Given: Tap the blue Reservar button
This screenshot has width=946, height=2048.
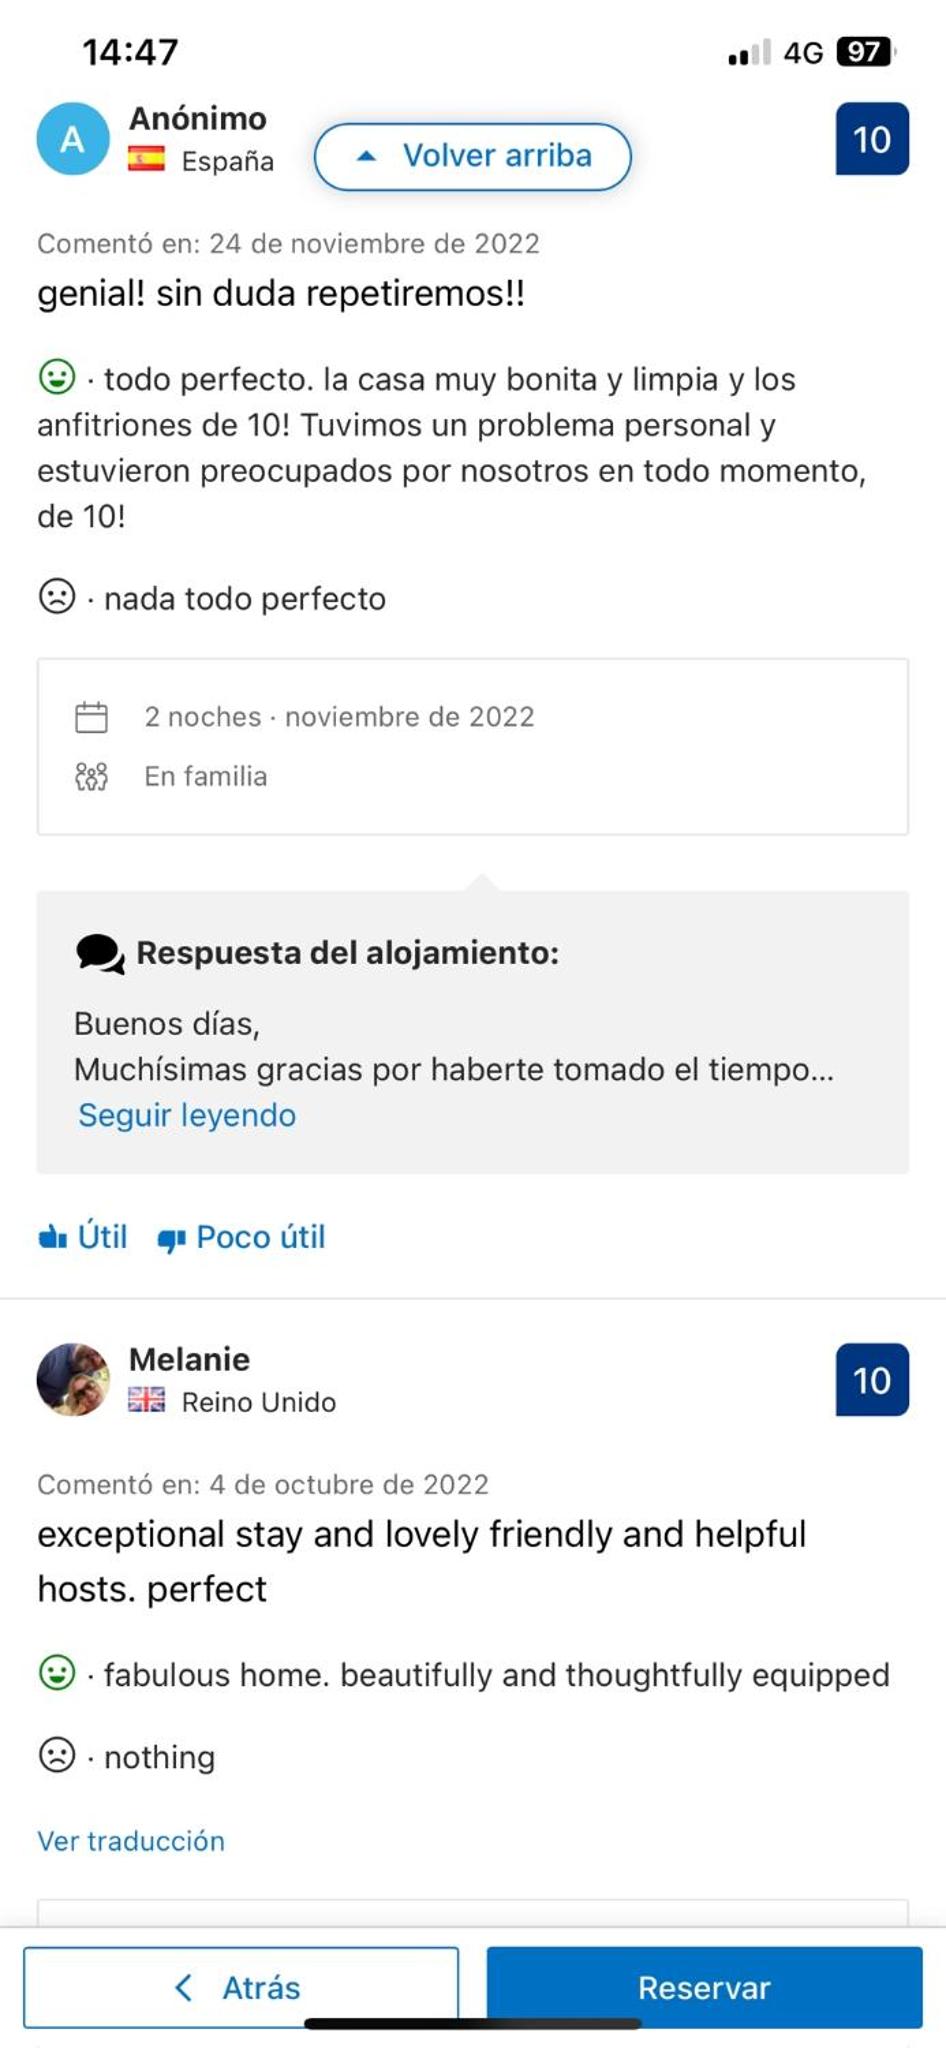Looking at the screenshot, I should [x=705, y=1987].
